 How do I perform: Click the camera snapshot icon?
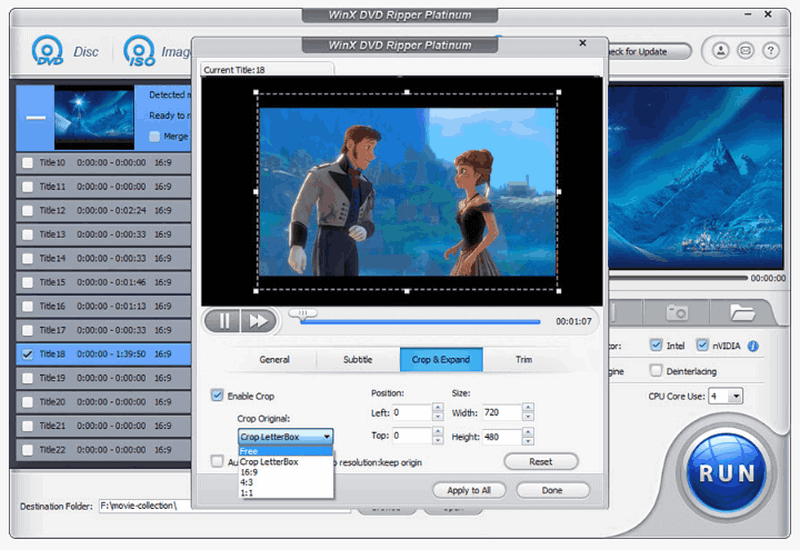pos(677,312)
